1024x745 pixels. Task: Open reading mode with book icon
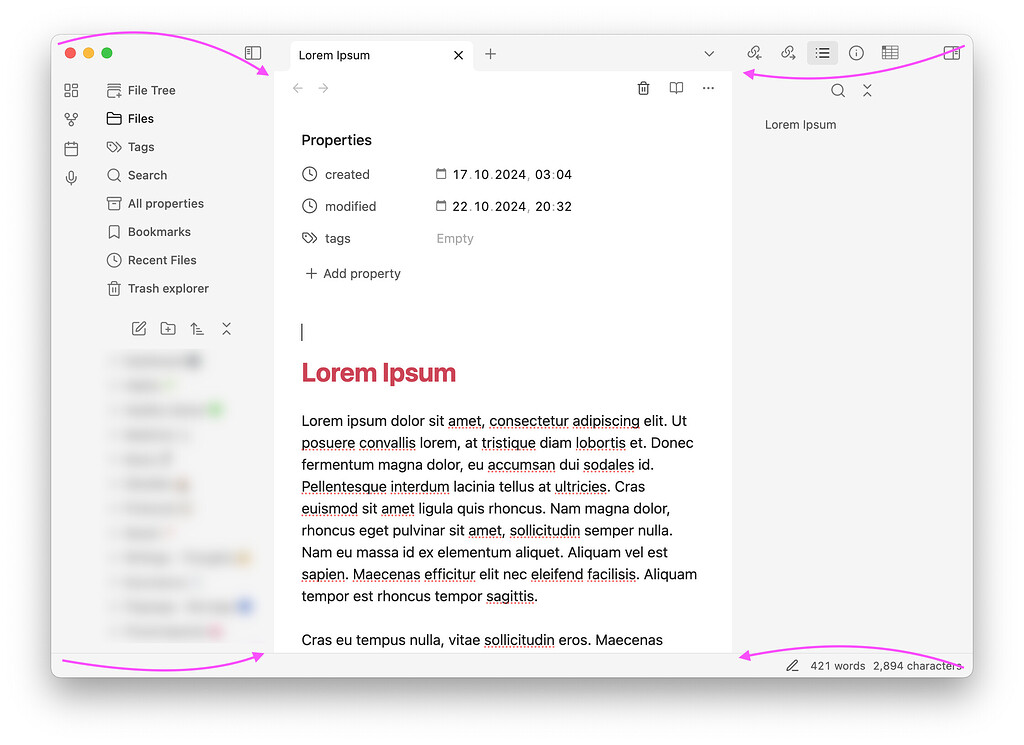(675, 88)
